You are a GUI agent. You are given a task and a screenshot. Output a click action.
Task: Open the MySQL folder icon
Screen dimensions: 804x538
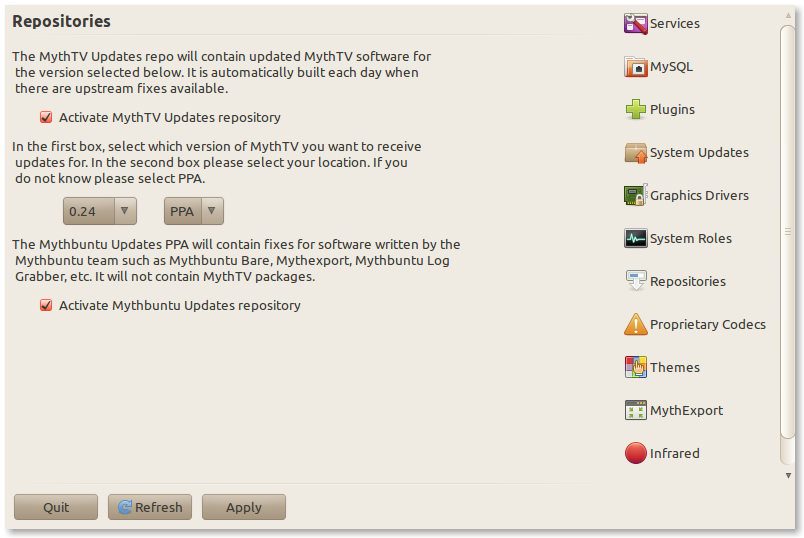pyautogui.click(x=635, y=67)
